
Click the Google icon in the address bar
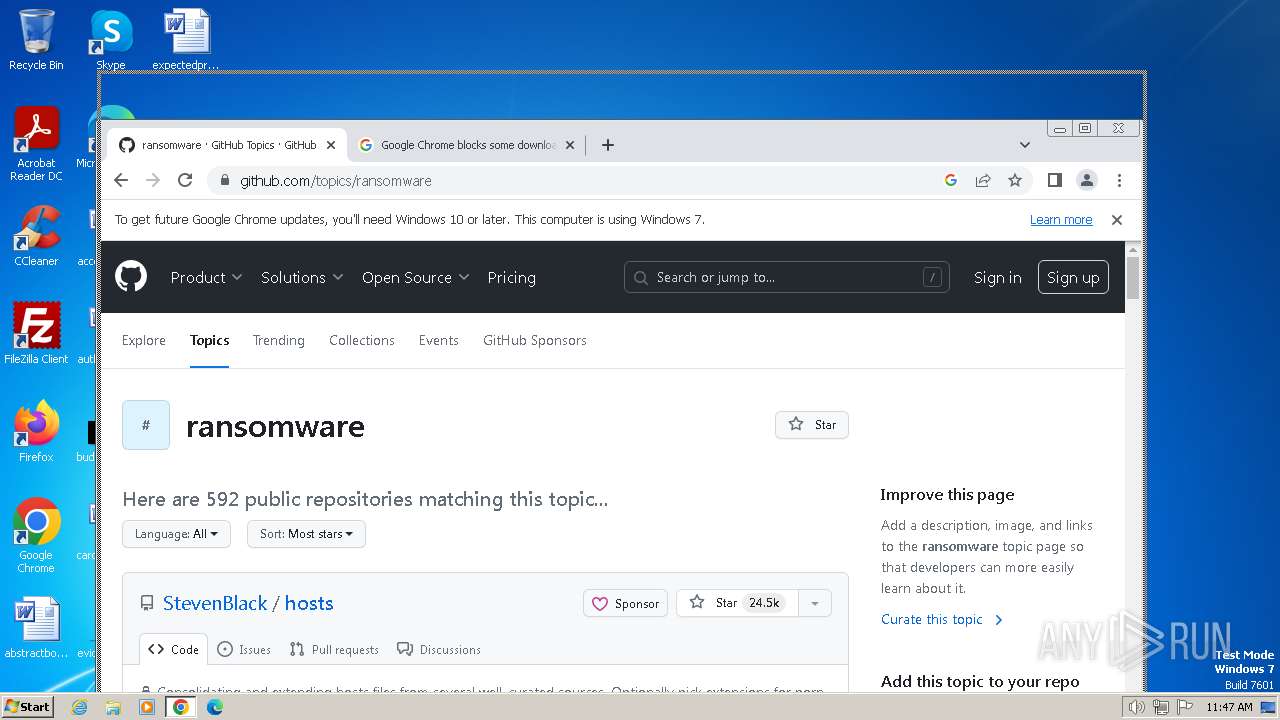(x=951, y=180)
